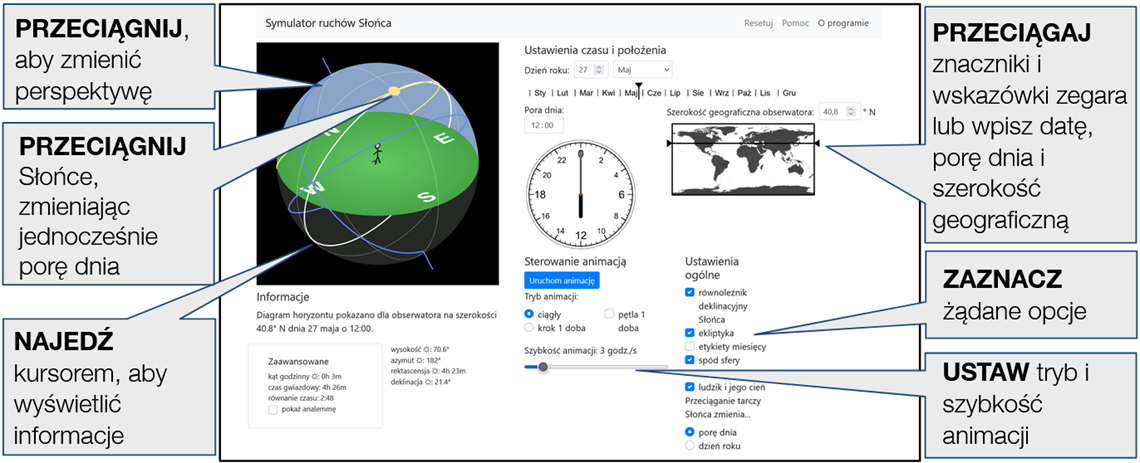Open Pomoc in the top bar

(x=795, y=23)
